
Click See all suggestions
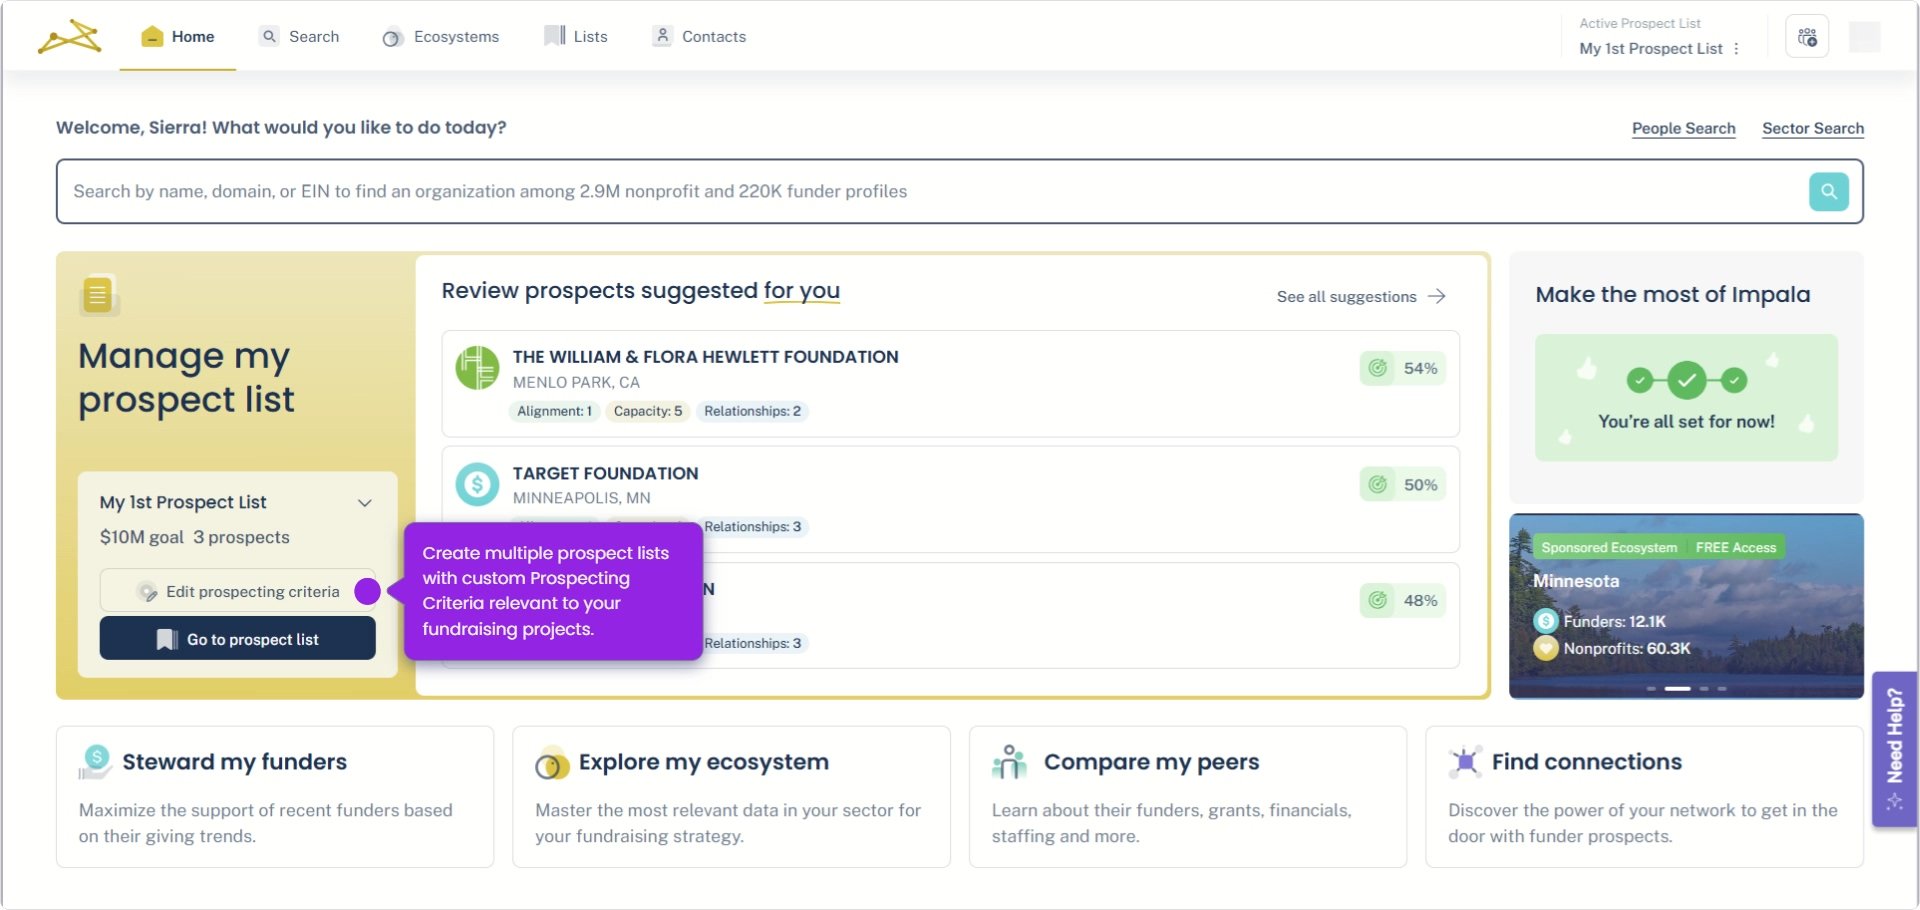1346,296
